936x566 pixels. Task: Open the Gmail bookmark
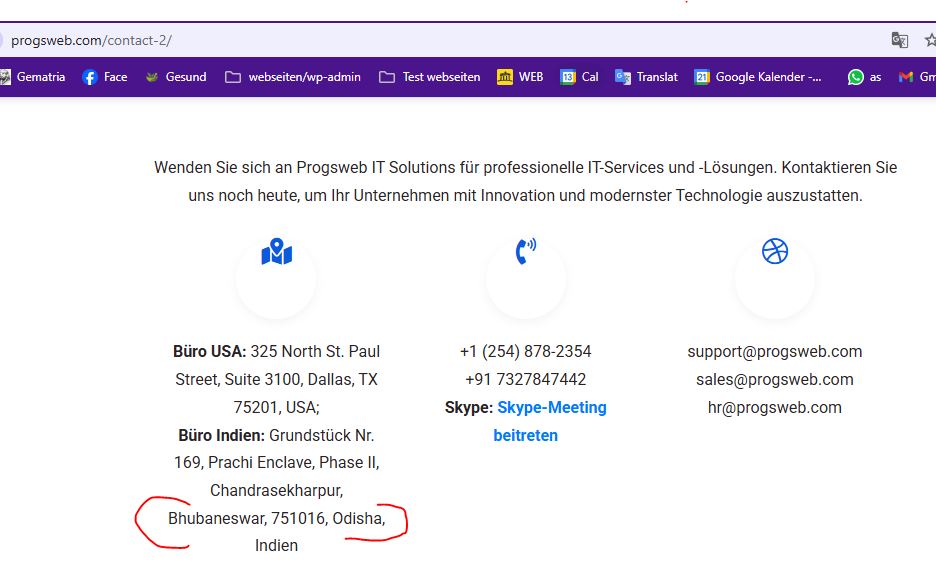(917, 77)
